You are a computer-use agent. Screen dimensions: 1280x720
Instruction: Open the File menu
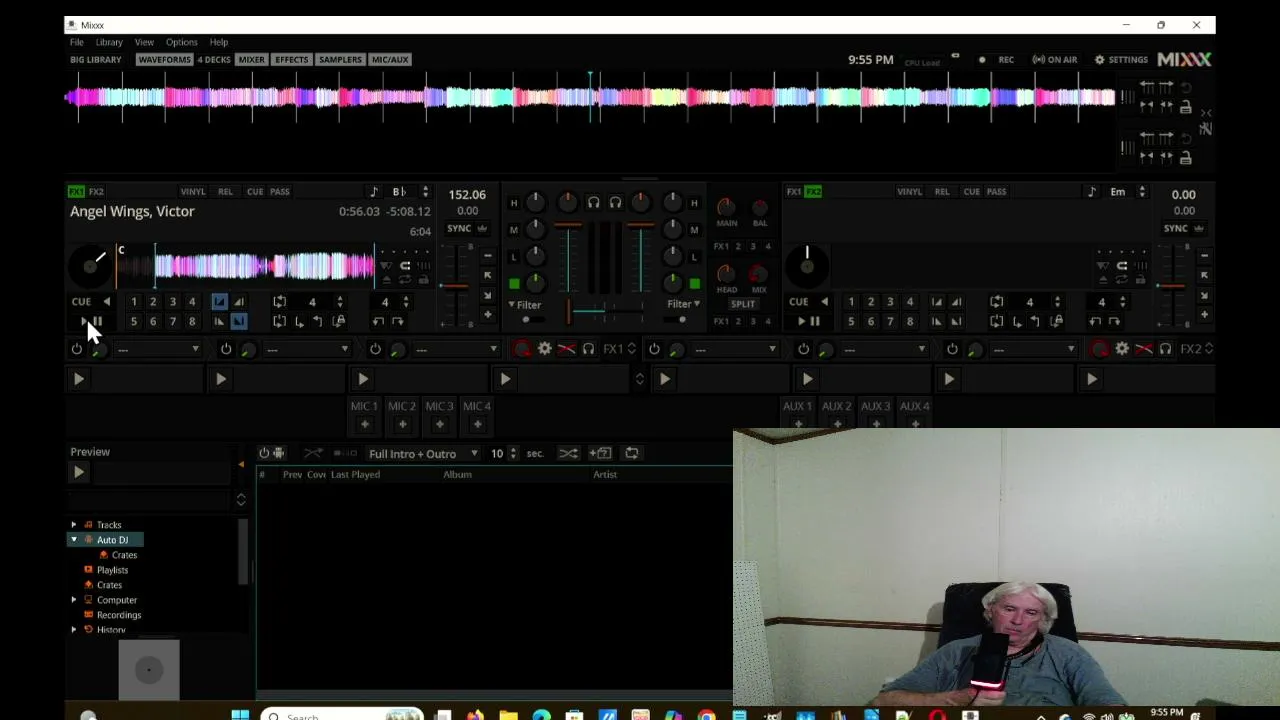(x=76, y=42)
